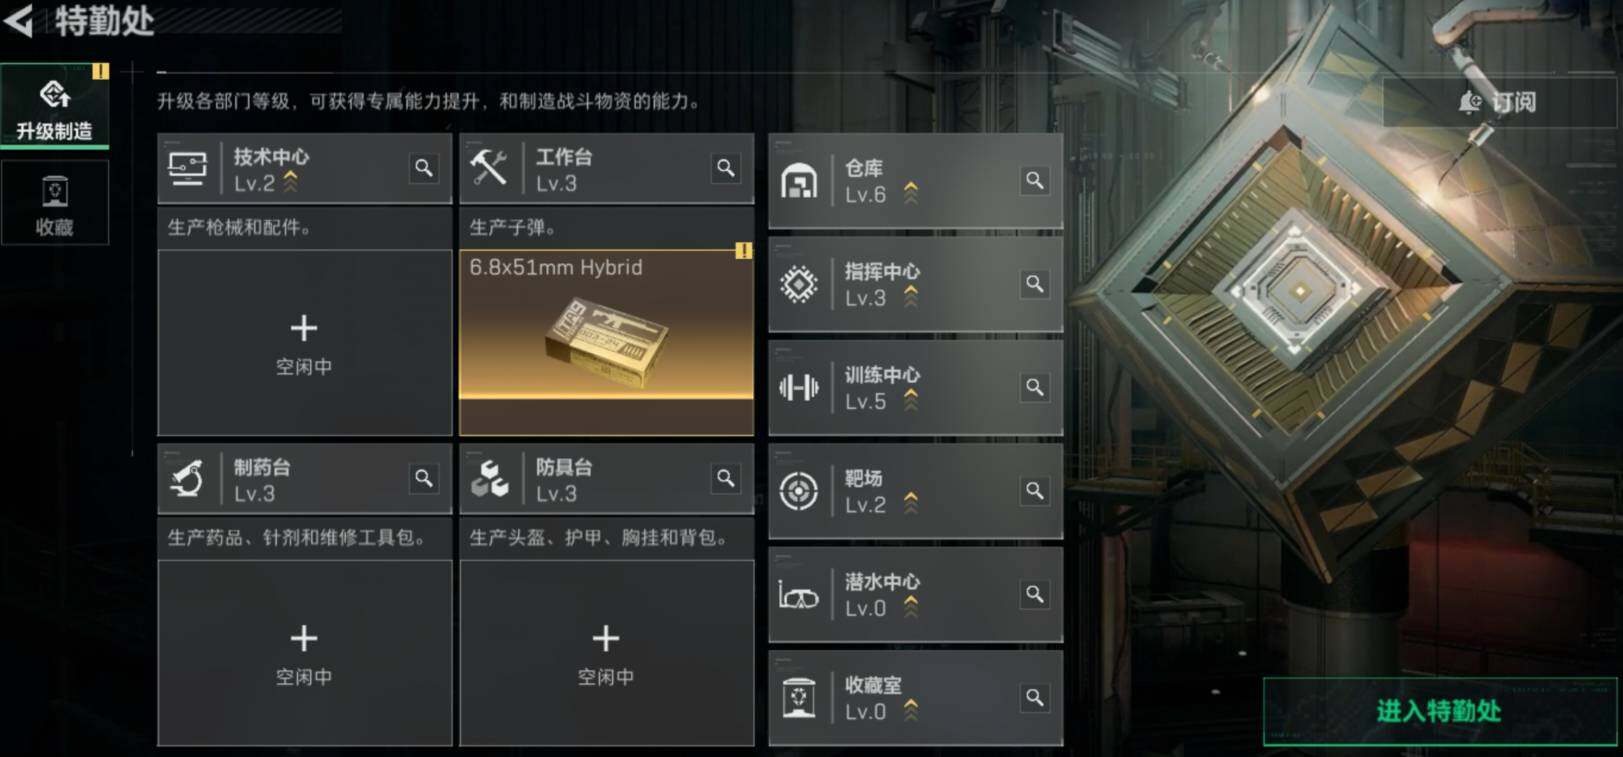Click magnifier icon on 收藏室 row
The image size is (1623, 757).
(x=1035, y=698)
